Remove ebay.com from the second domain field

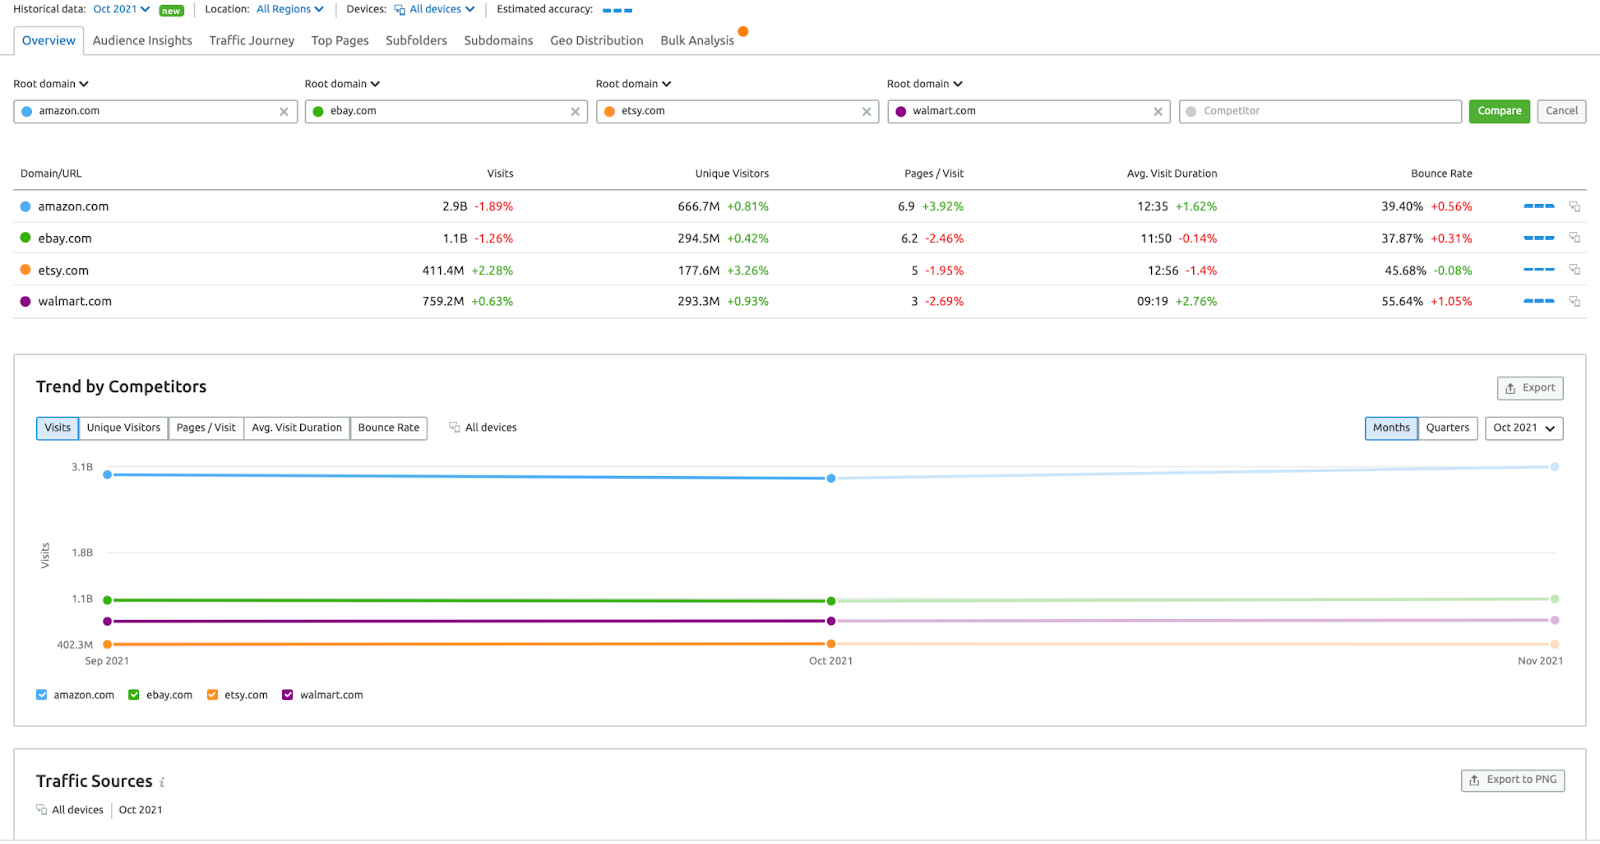(x=575, y=112)
